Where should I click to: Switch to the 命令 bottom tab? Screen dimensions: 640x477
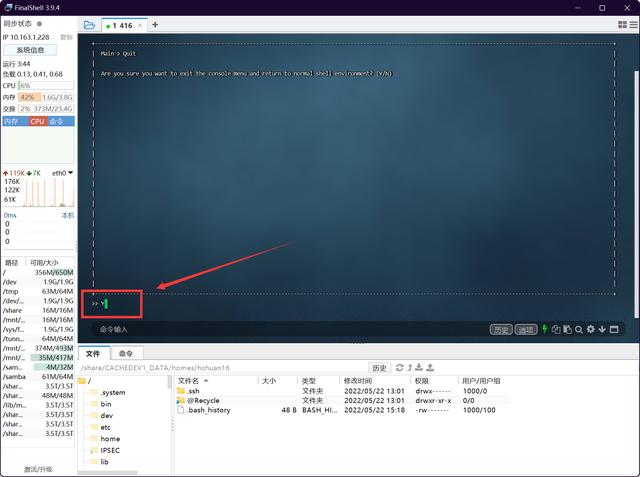coord(126,353)
